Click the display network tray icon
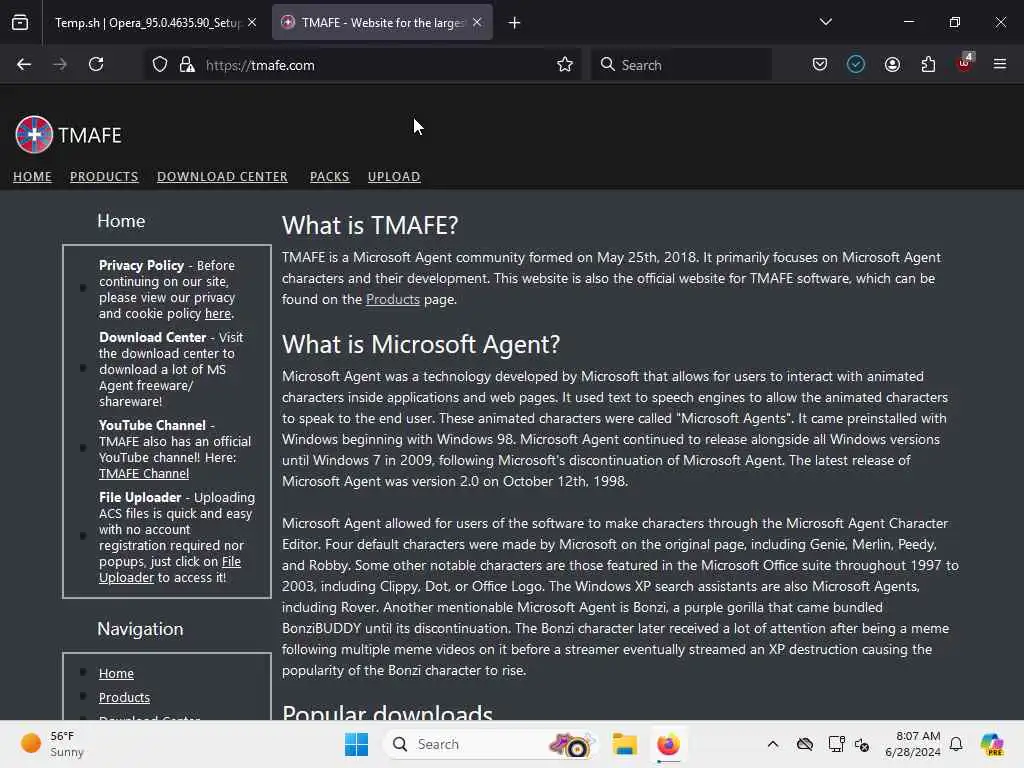1024x768 pixels. tap(835, 744)
